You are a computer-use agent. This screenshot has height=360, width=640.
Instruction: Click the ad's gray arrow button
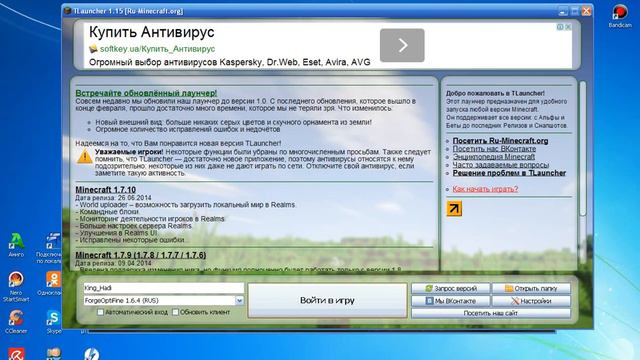(402, 45)
